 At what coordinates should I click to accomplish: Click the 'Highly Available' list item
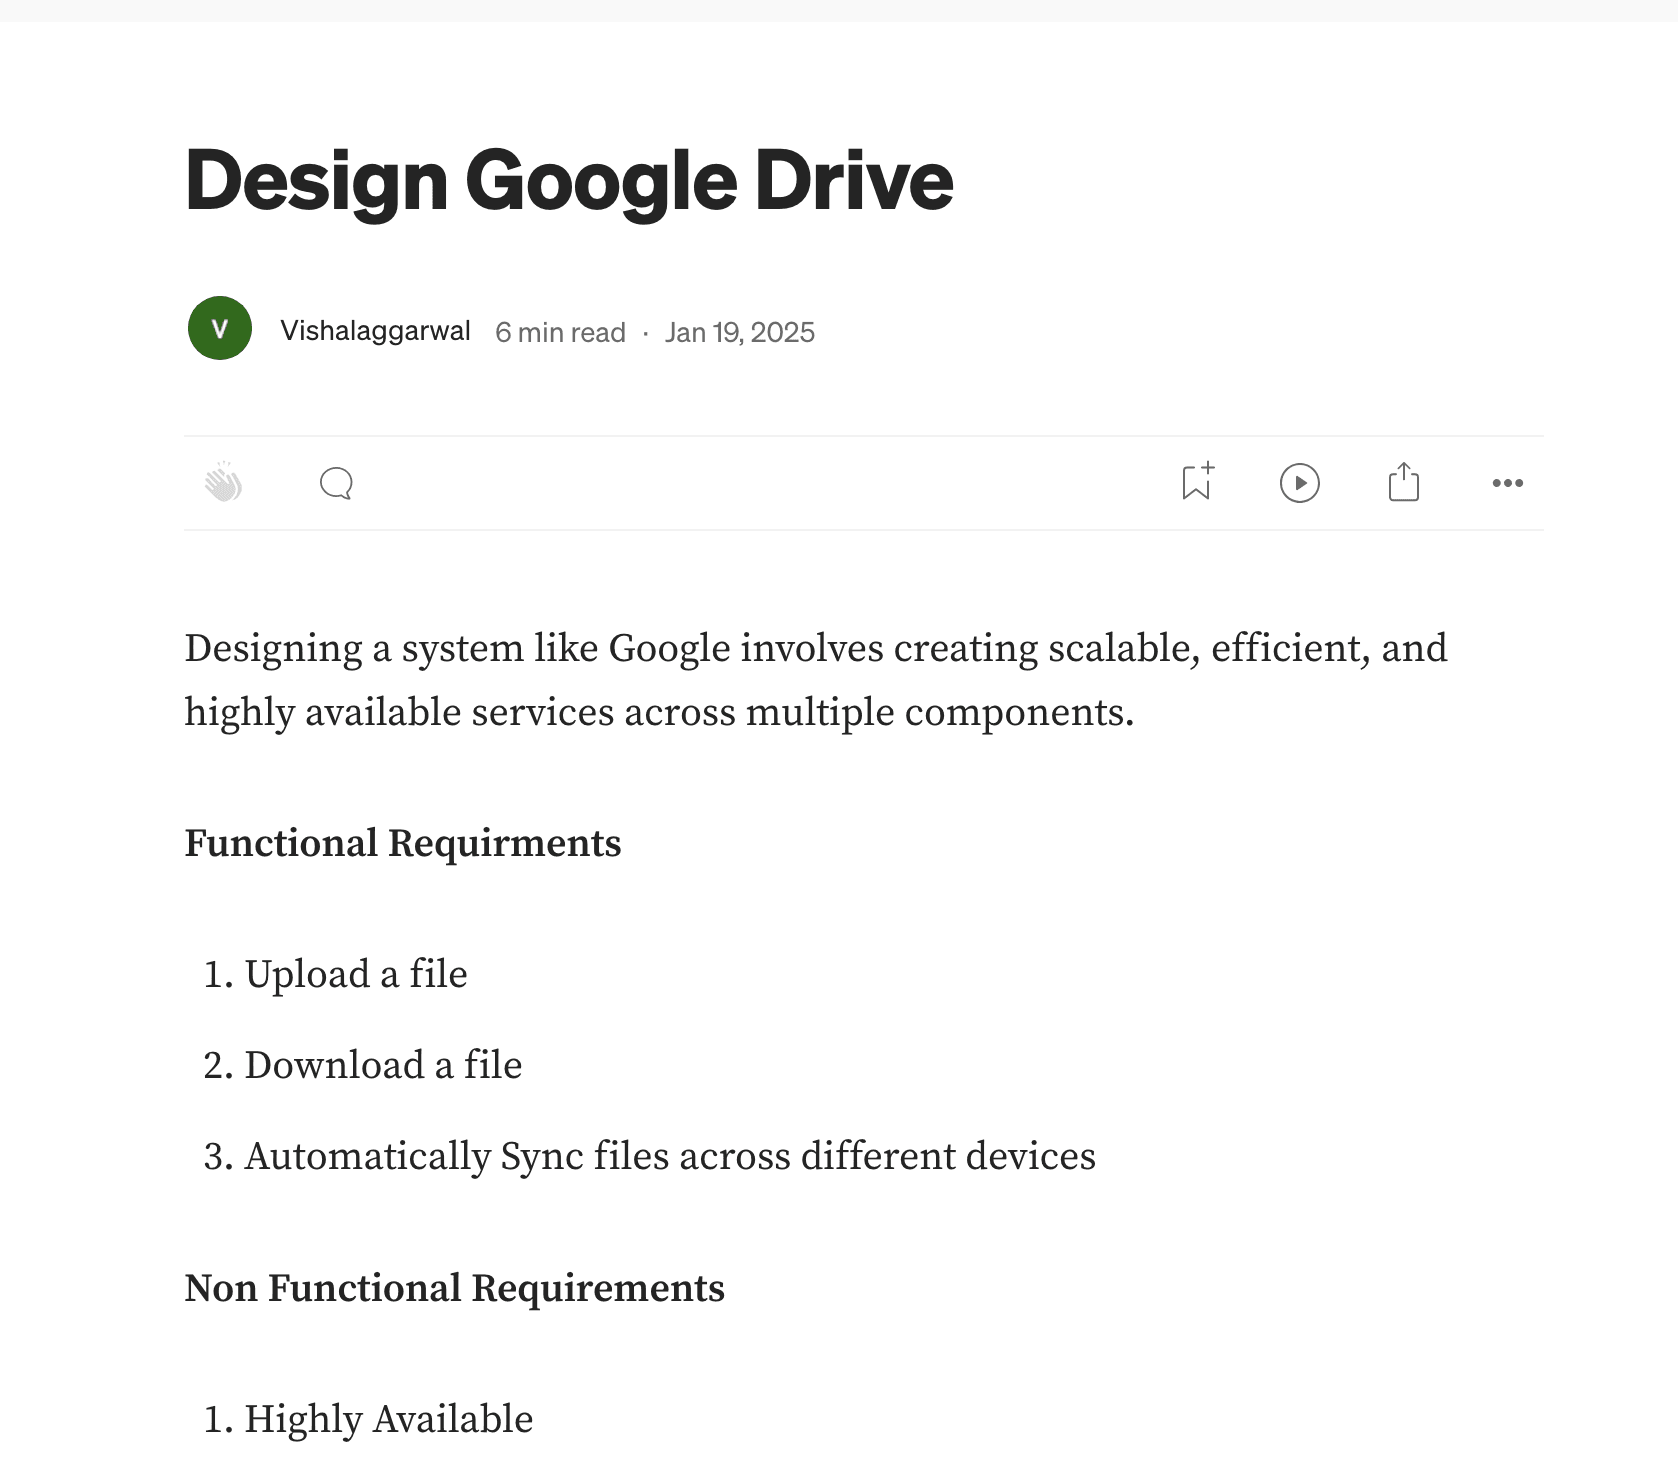[x=389, y=1419]
